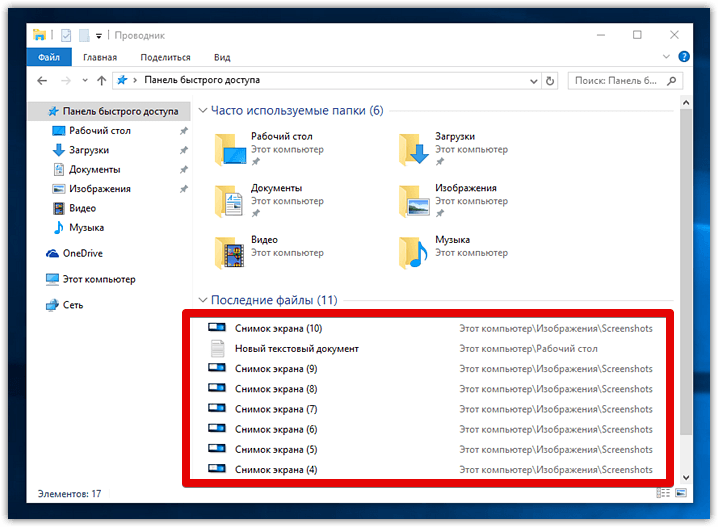Switch to large icons view in status bar
Screen dimensions: 718x527
[681, 493]
